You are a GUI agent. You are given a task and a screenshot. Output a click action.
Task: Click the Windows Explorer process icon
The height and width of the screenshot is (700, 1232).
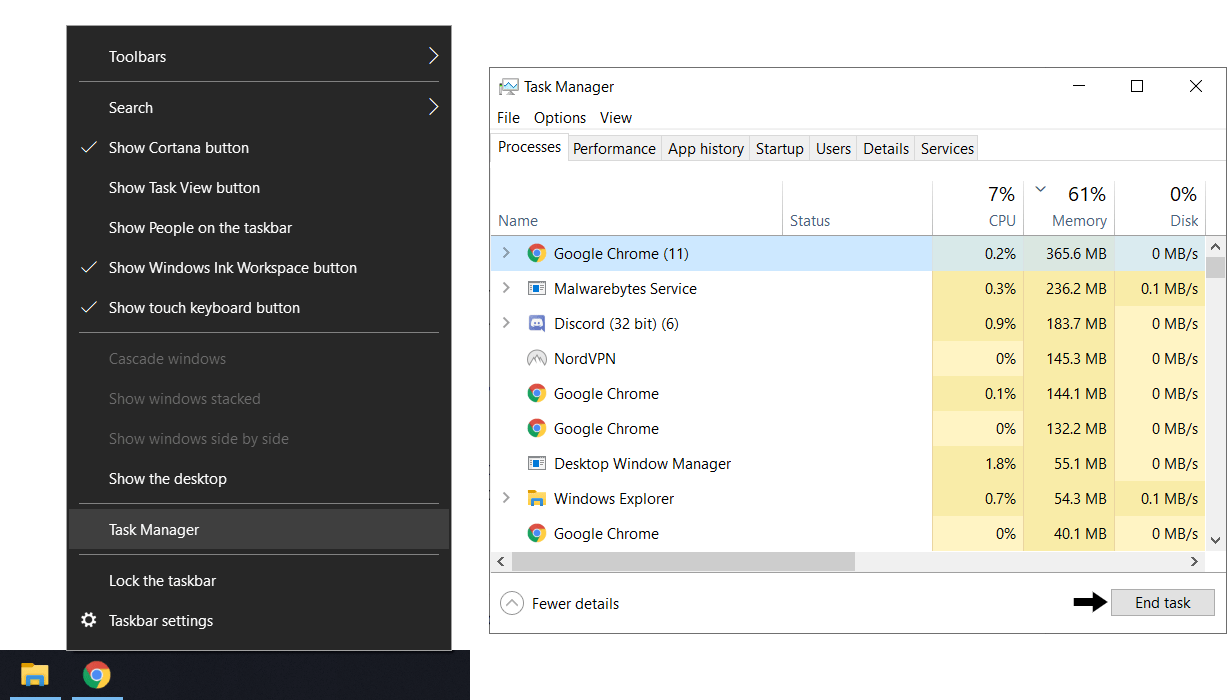537,498
